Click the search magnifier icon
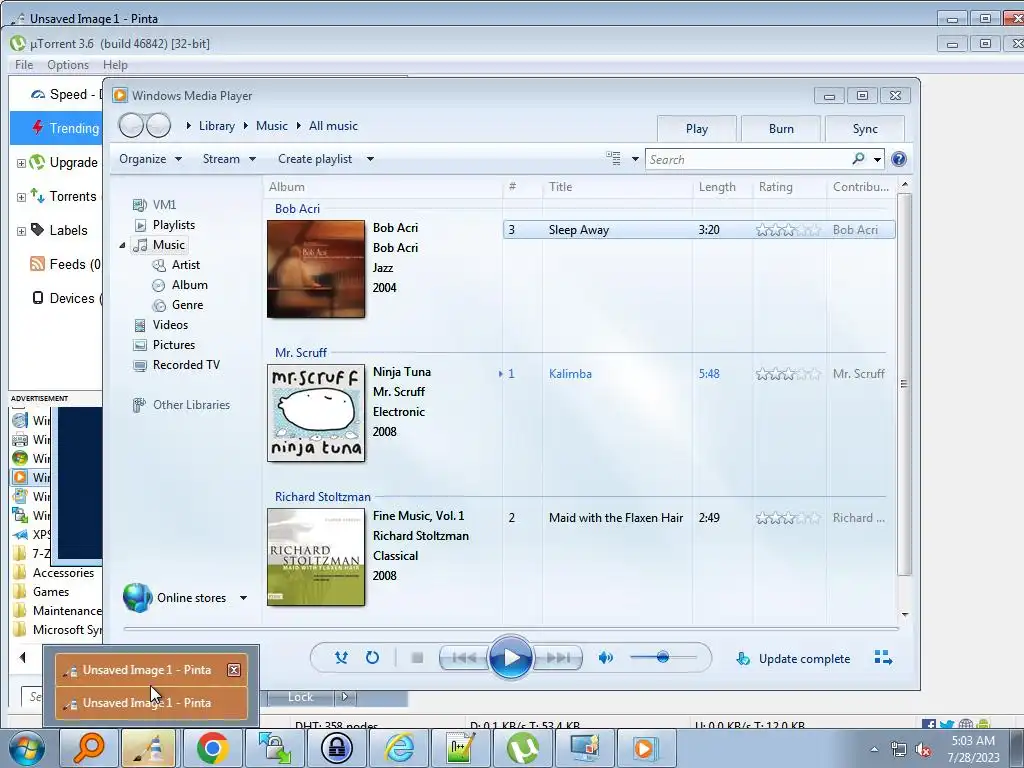This screenshot has height=768, width=1024. (859, 159)
